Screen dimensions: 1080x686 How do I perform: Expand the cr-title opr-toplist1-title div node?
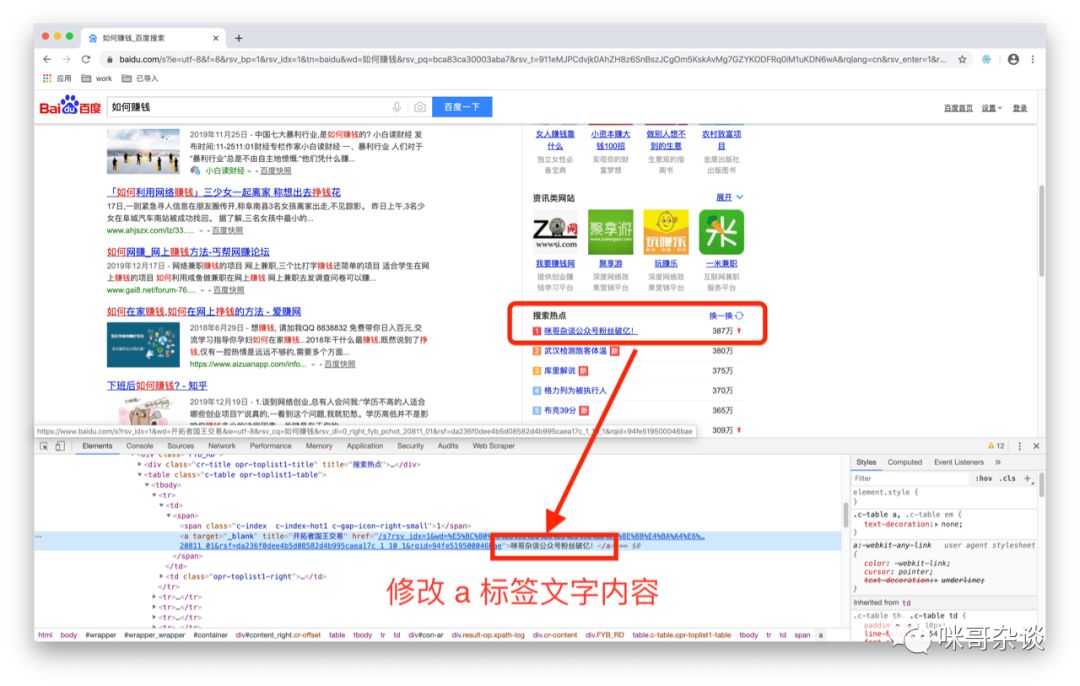pyautogui.click(x=140, y=464)
